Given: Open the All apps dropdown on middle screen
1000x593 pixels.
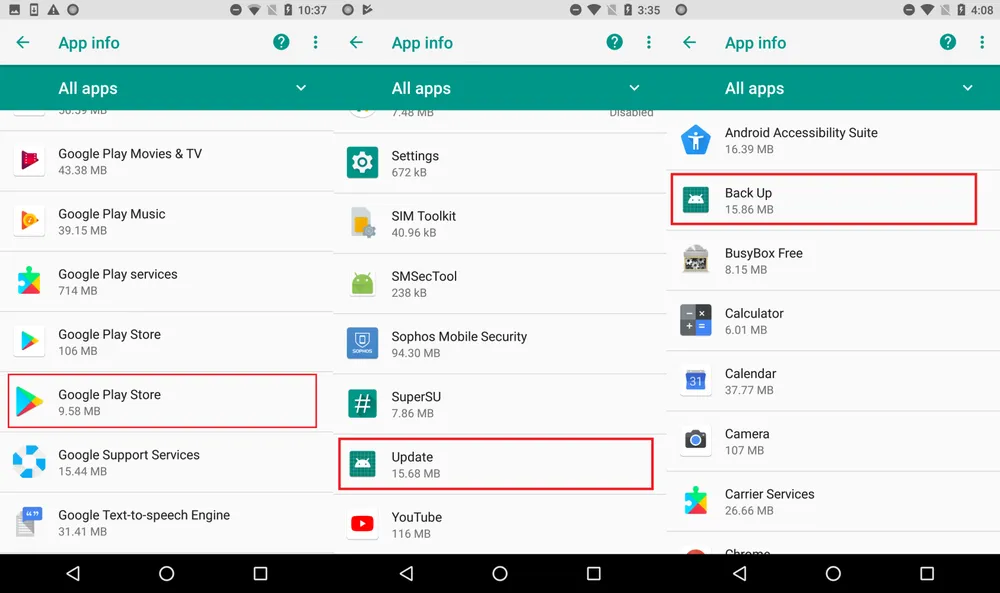Looking at the screenshot, I should (634, 88).
